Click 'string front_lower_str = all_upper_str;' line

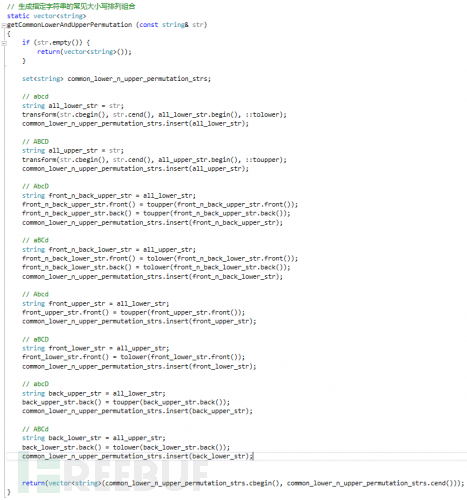point(96,348)
